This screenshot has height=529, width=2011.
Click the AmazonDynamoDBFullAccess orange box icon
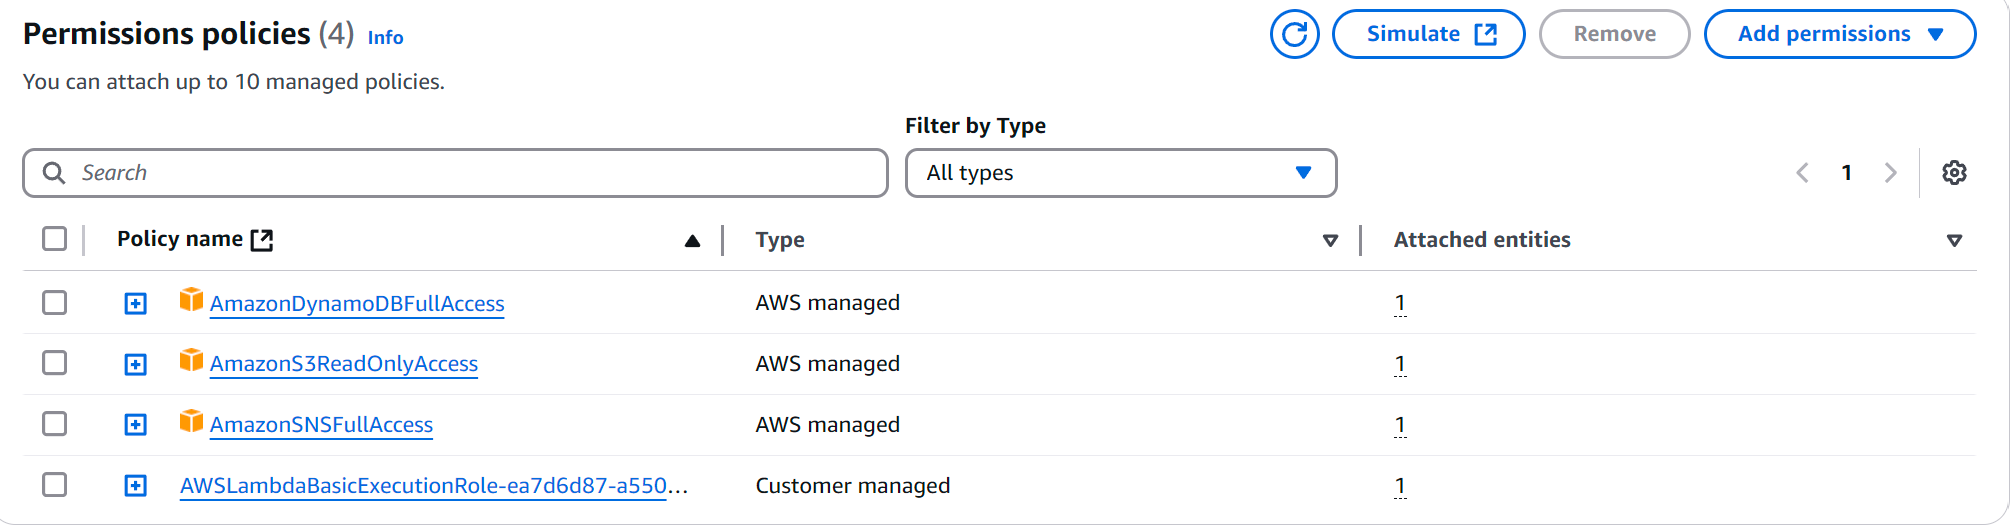click(x=191, y=300)
